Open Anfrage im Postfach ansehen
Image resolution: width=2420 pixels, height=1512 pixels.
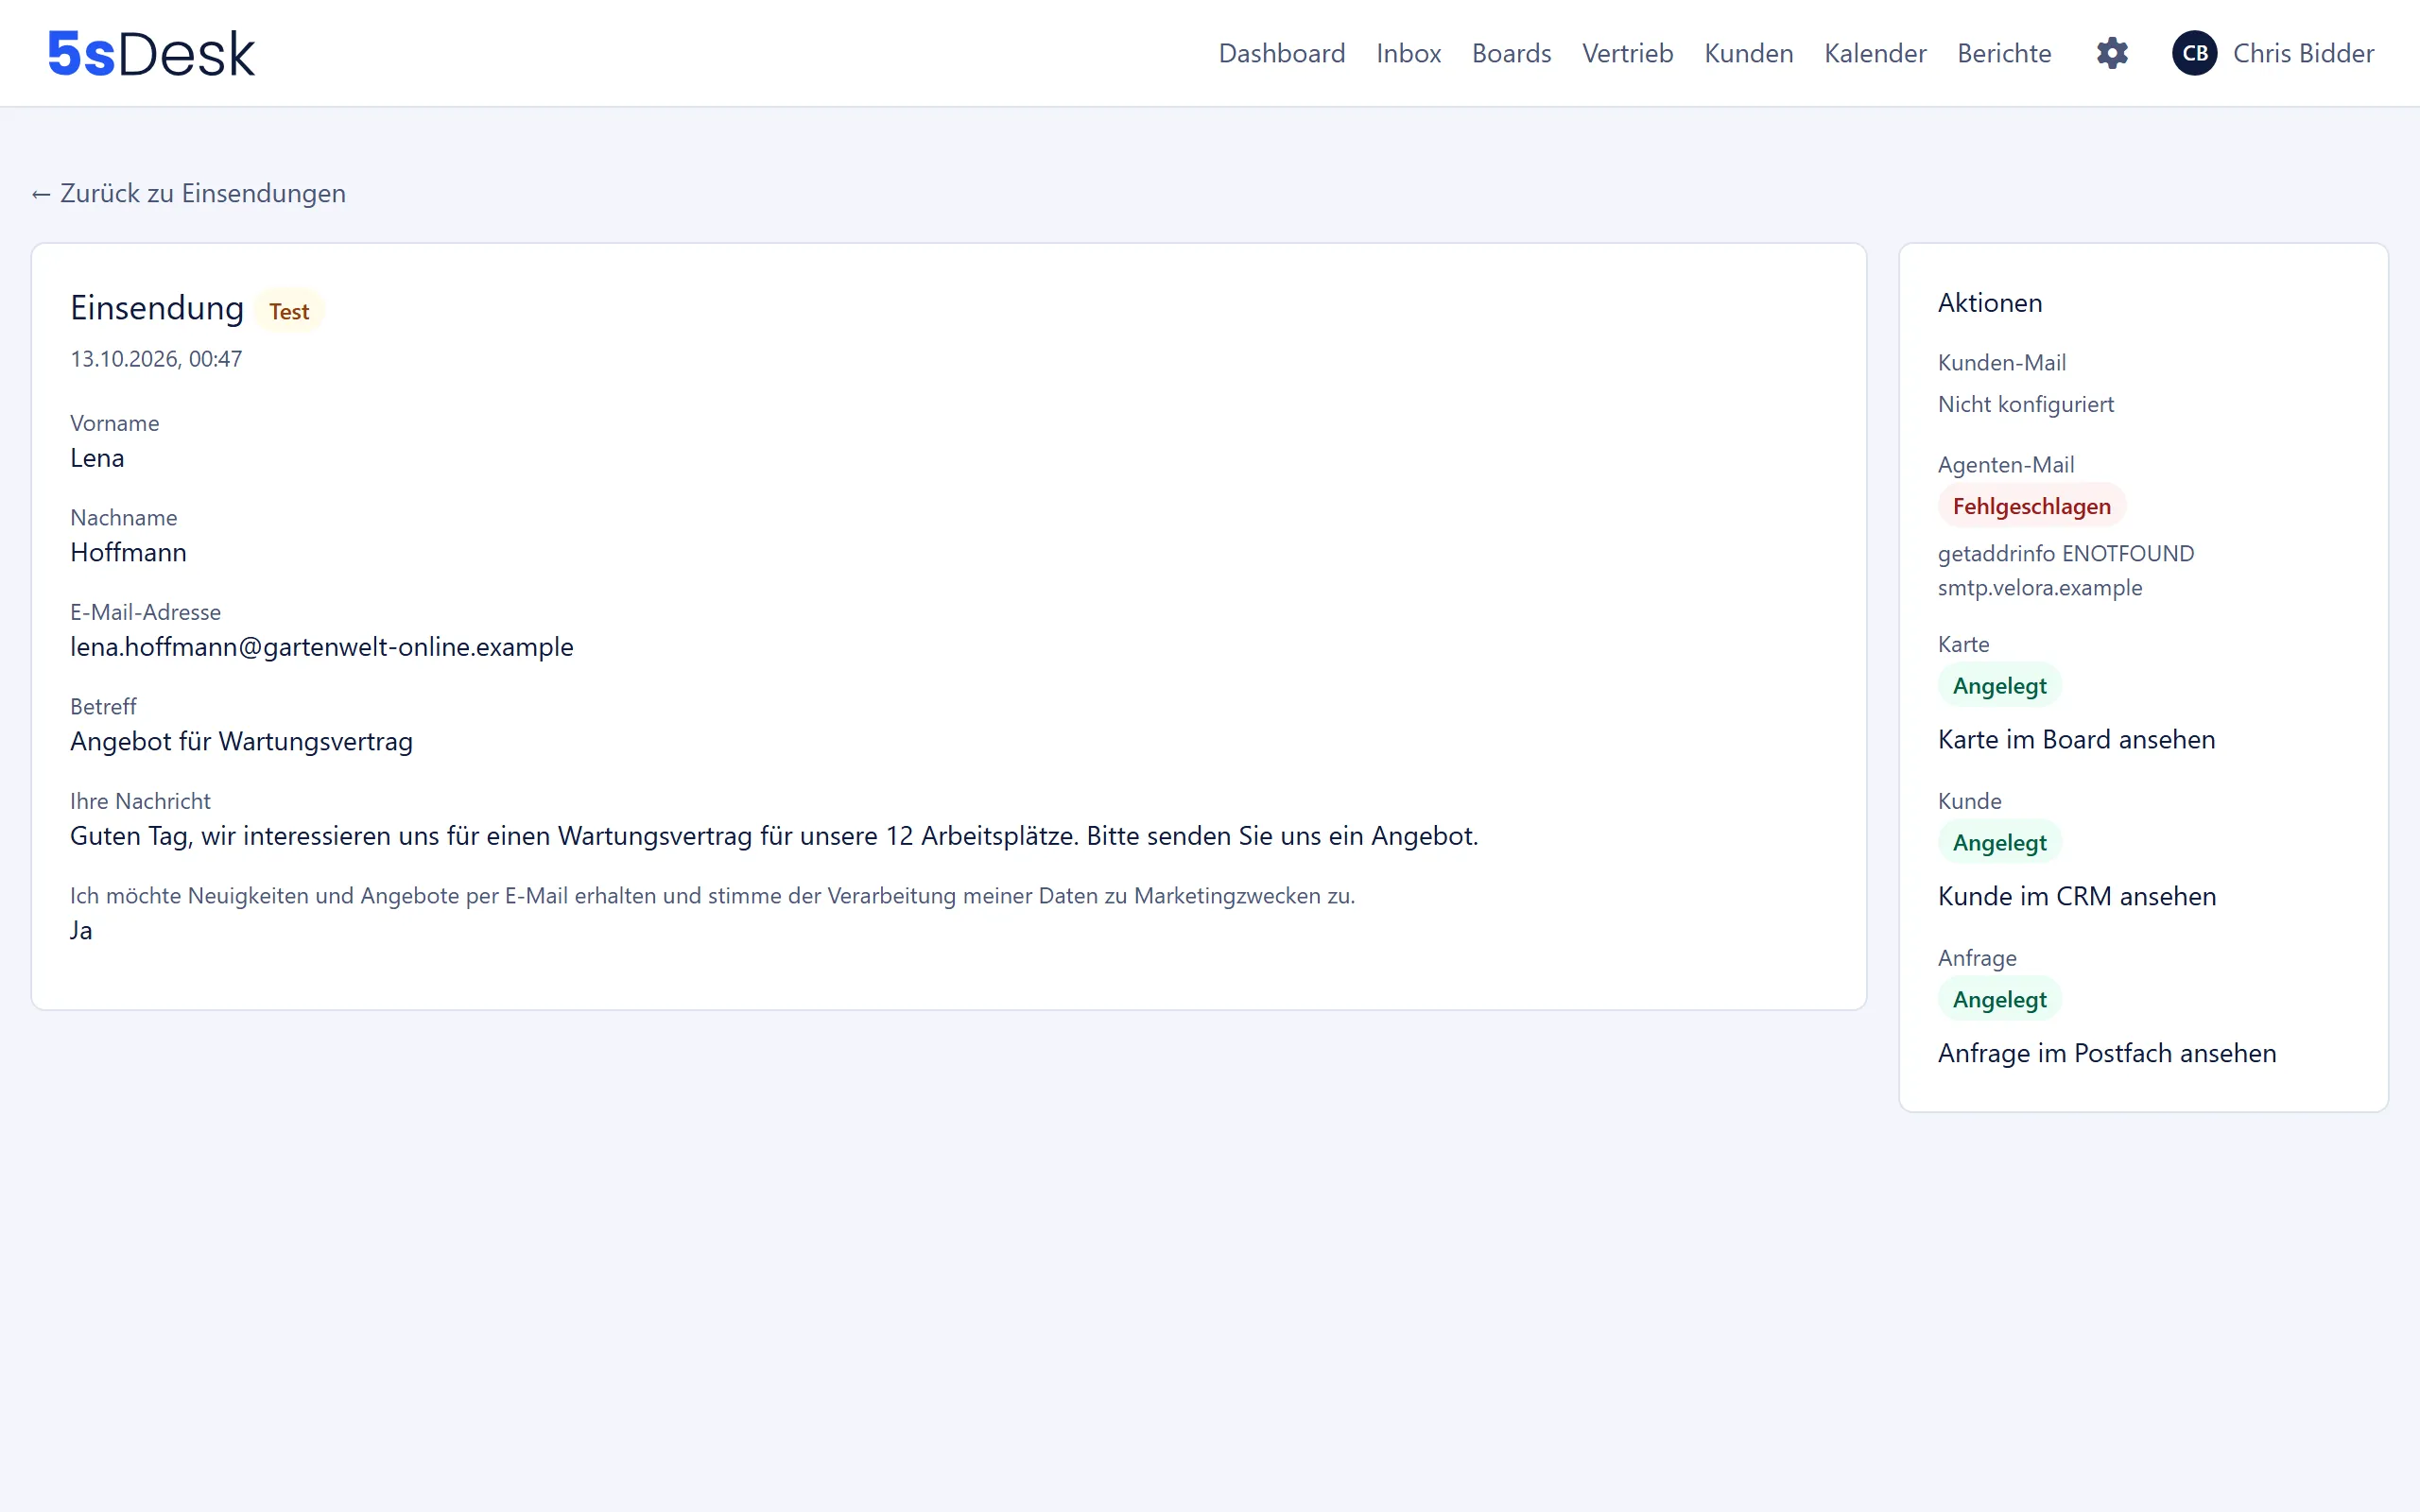coord(2107,1053)
